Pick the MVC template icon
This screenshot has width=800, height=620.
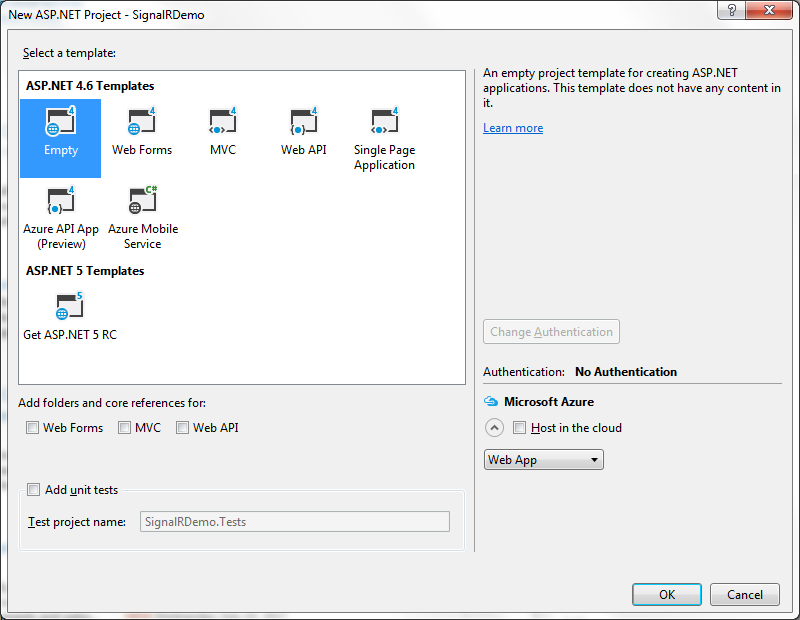coord(223,121)
